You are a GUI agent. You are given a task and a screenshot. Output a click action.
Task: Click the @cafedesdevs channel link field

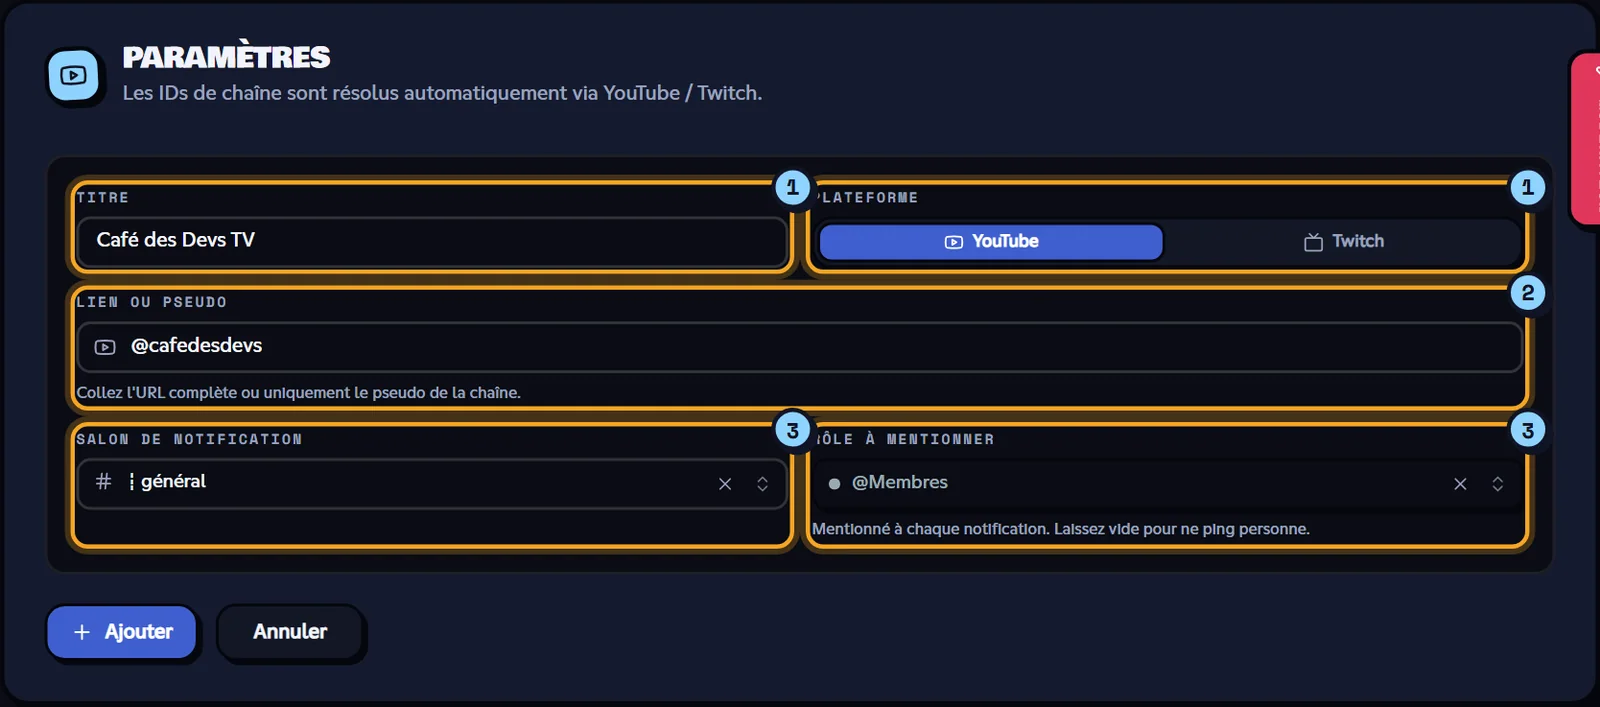(x=800, y=346)
